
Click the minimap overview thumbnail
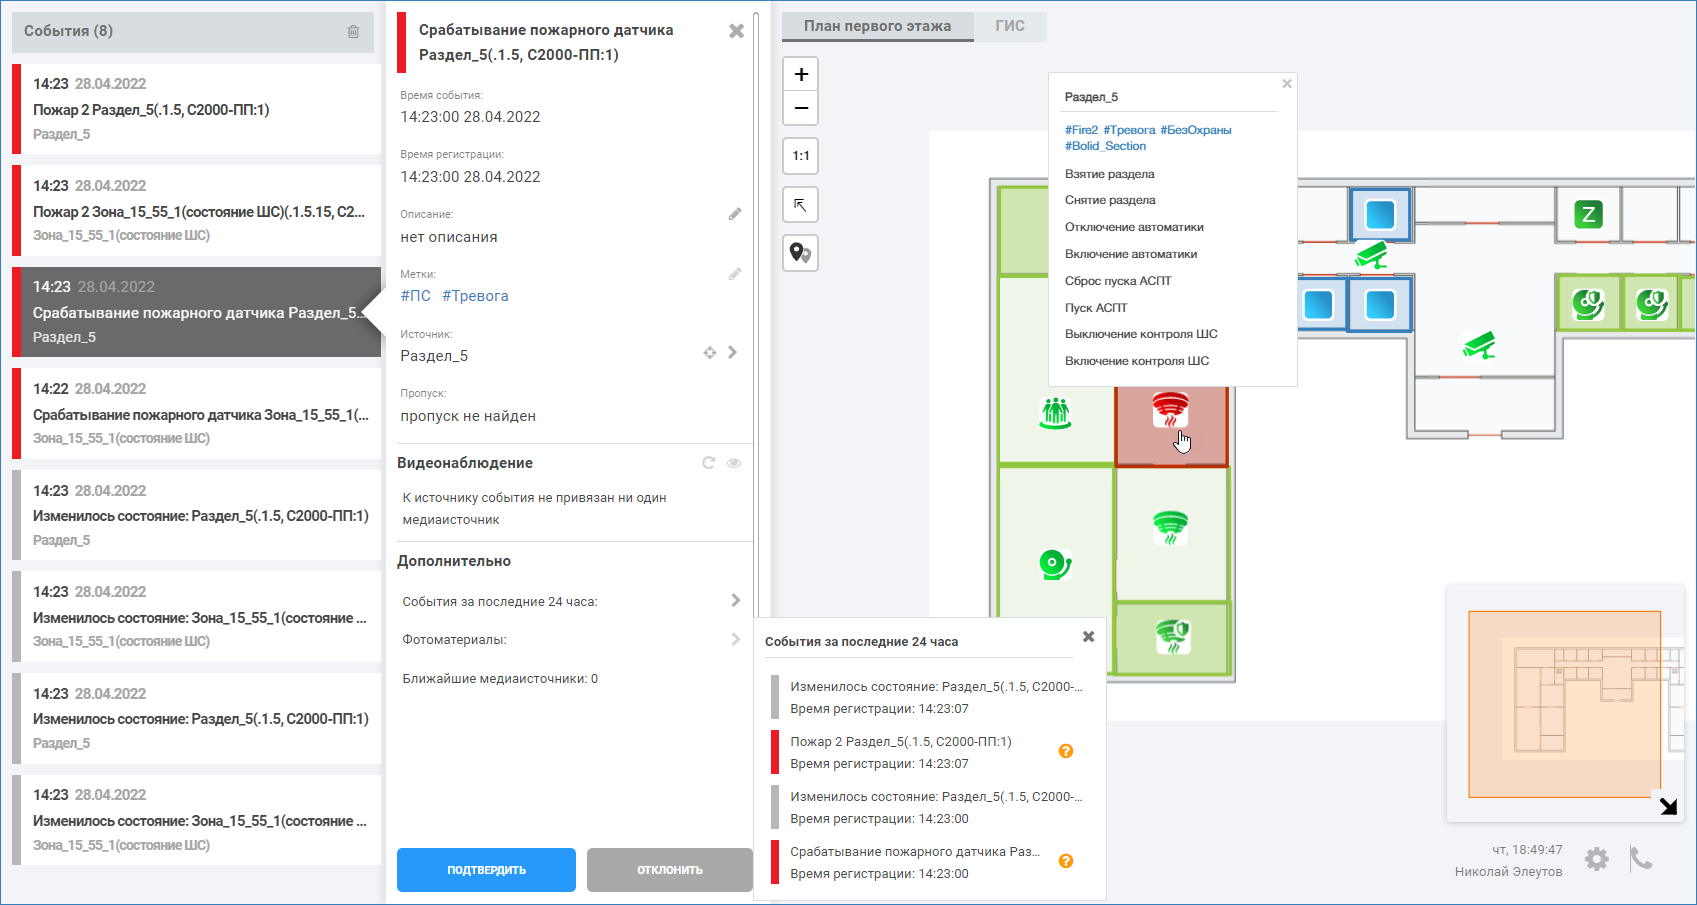(x=1564, y=704)
